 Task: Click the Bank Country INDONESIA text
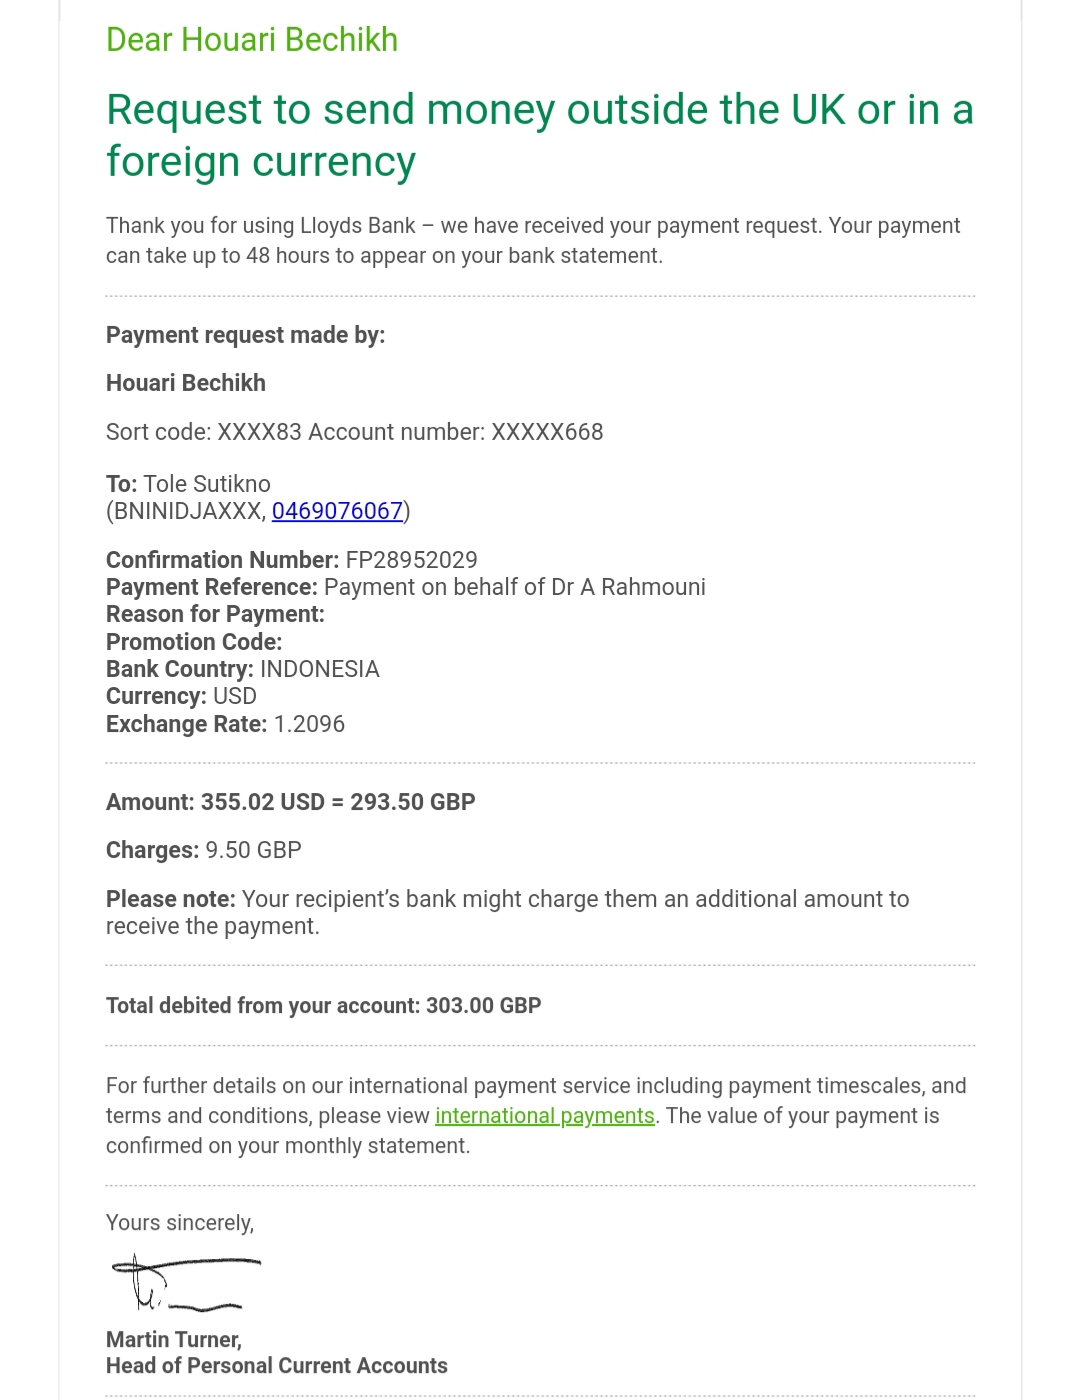point(243,669)
